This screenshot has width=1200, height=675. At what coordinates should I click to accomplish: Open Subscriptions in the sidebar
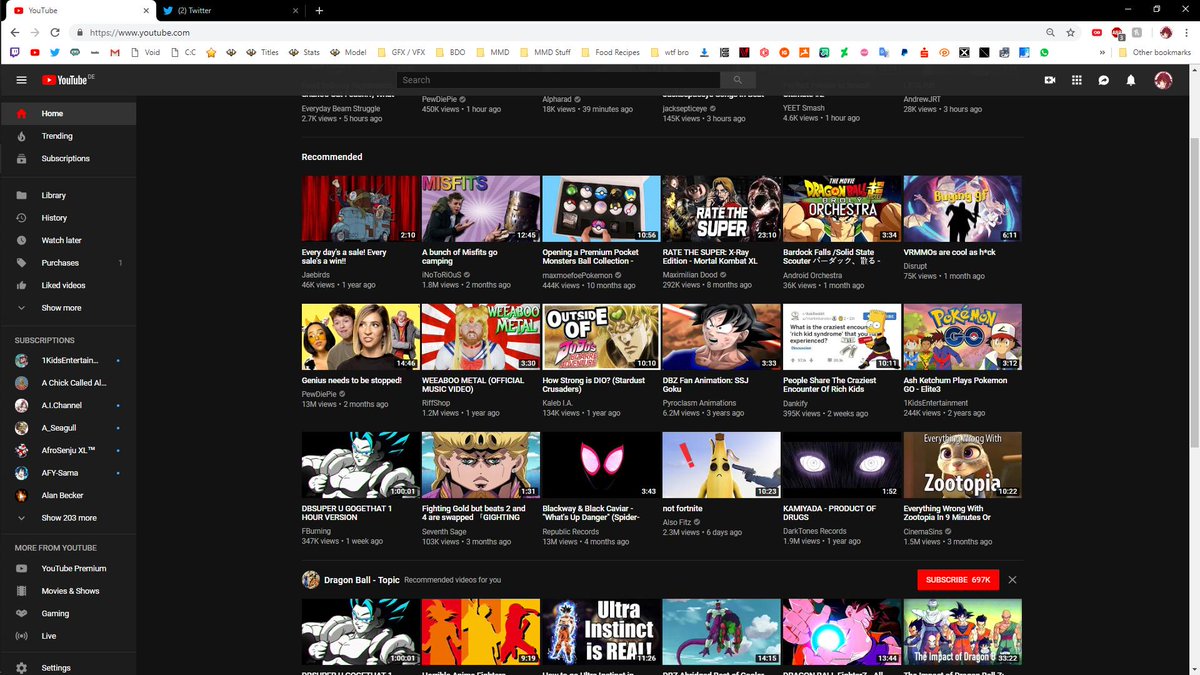point(67,158)
